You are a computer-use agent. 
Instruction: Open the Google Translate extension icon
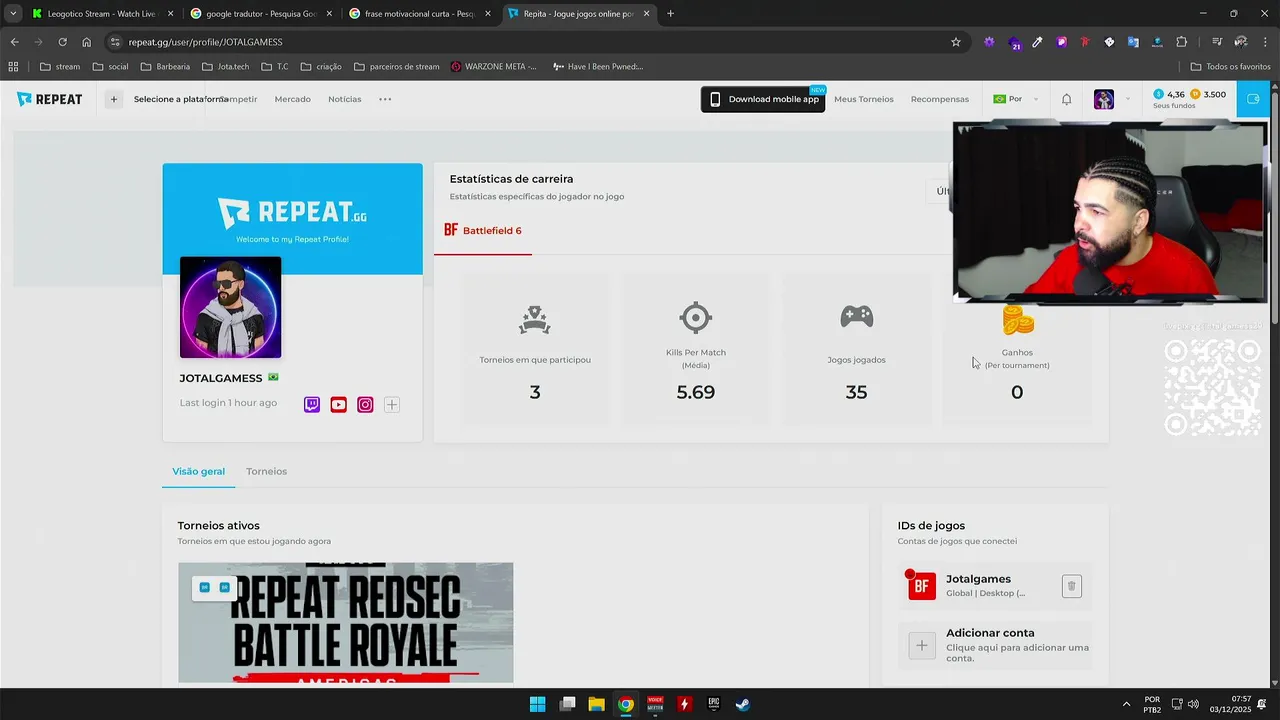click(1133, 42)
